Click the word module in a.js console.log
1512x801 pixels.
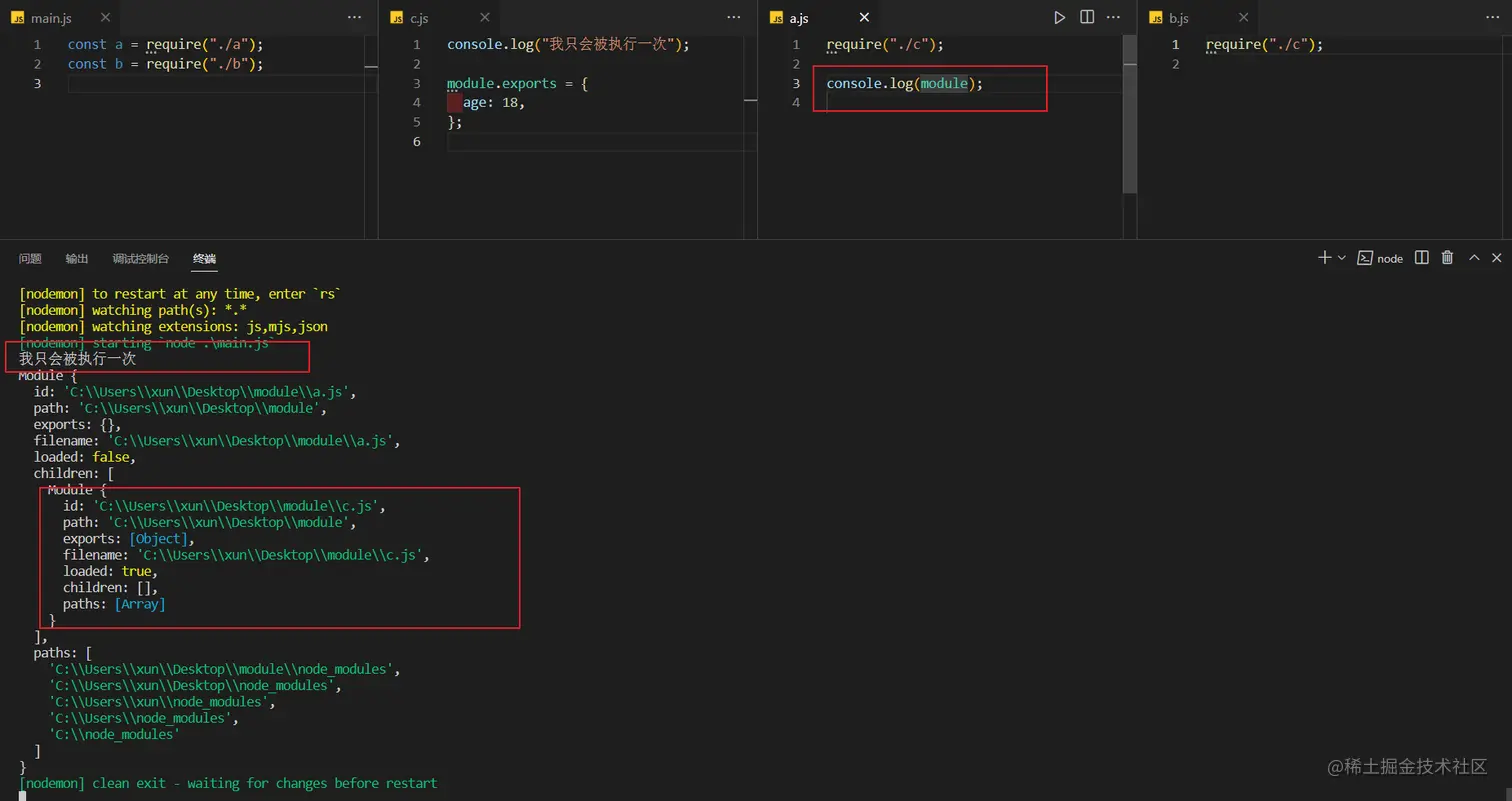(944, 83)
